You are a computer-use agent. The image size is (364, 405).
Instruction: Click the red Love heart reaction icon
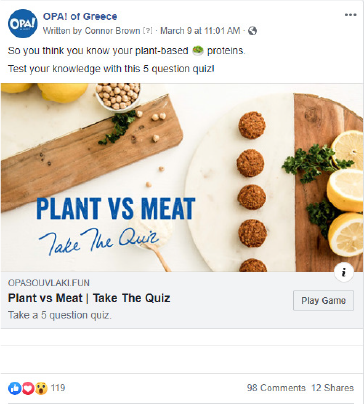pyautogui.click(x=28, y=388)
